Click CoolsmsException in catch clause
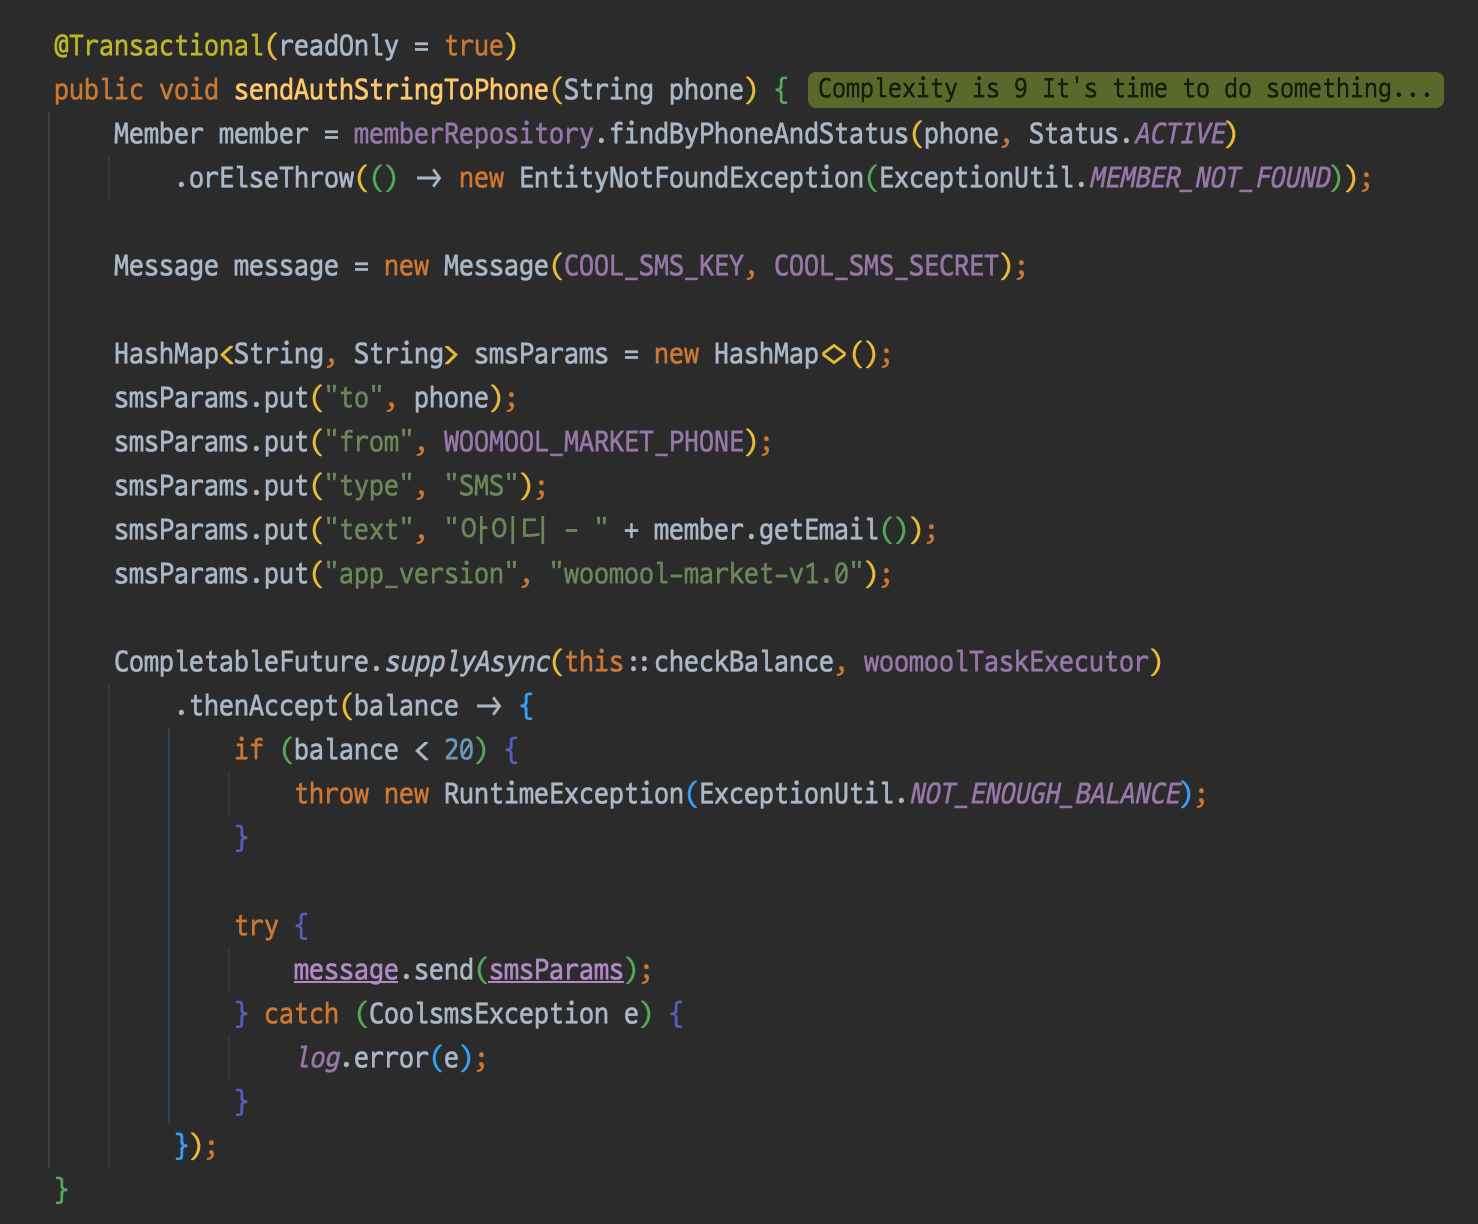The width and height of the screenshot is (1478, 1224). click(x=489, y=1014)
